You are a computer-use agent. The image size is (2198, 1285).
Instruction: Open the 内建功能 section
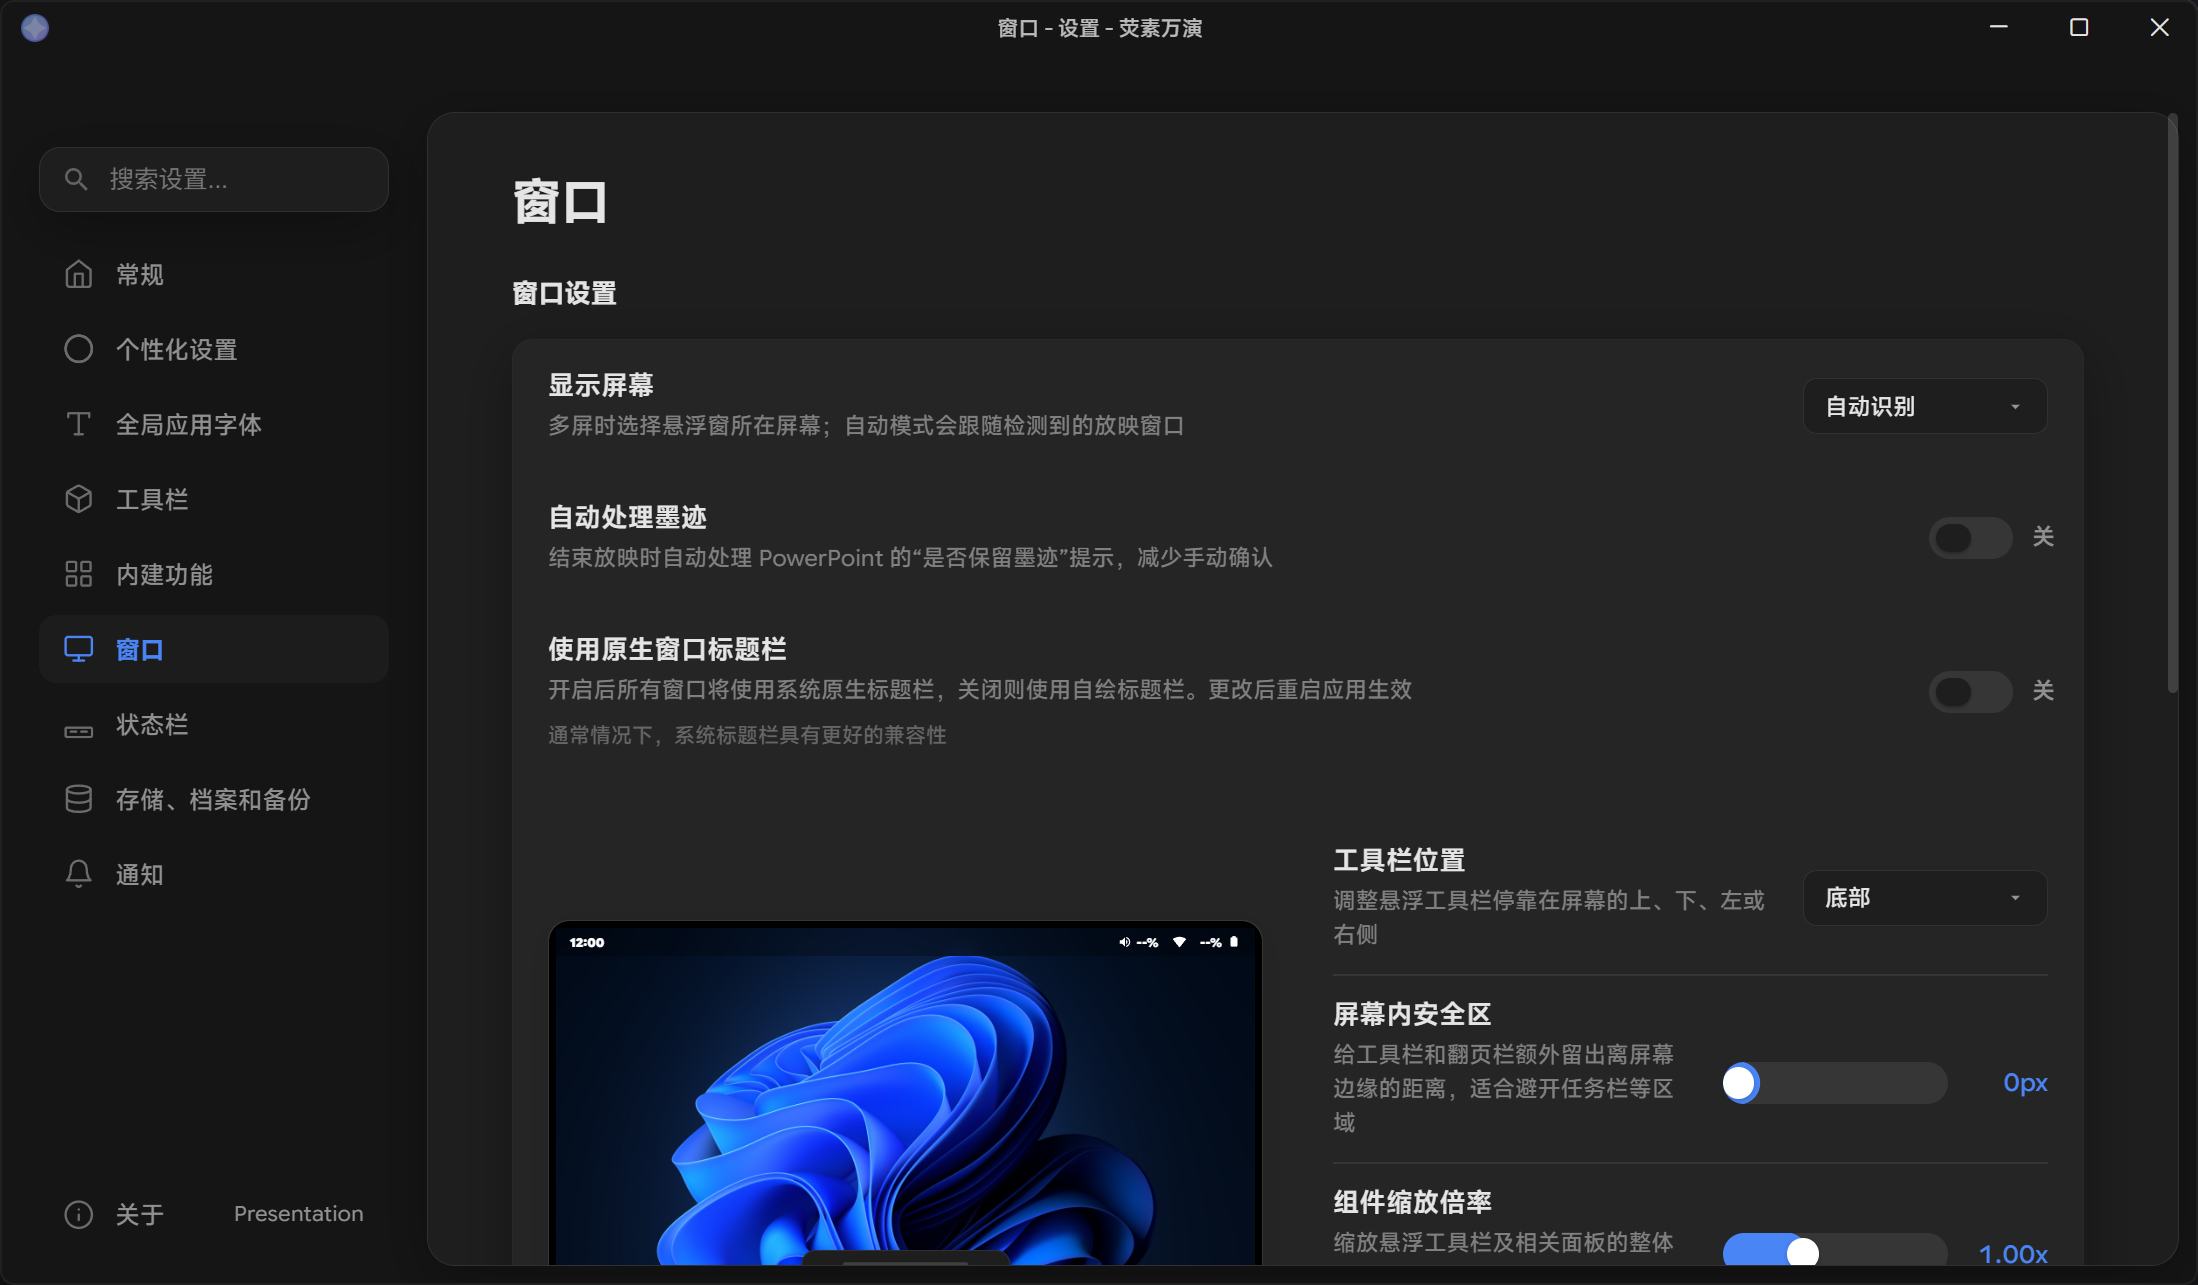pos(214,574)
